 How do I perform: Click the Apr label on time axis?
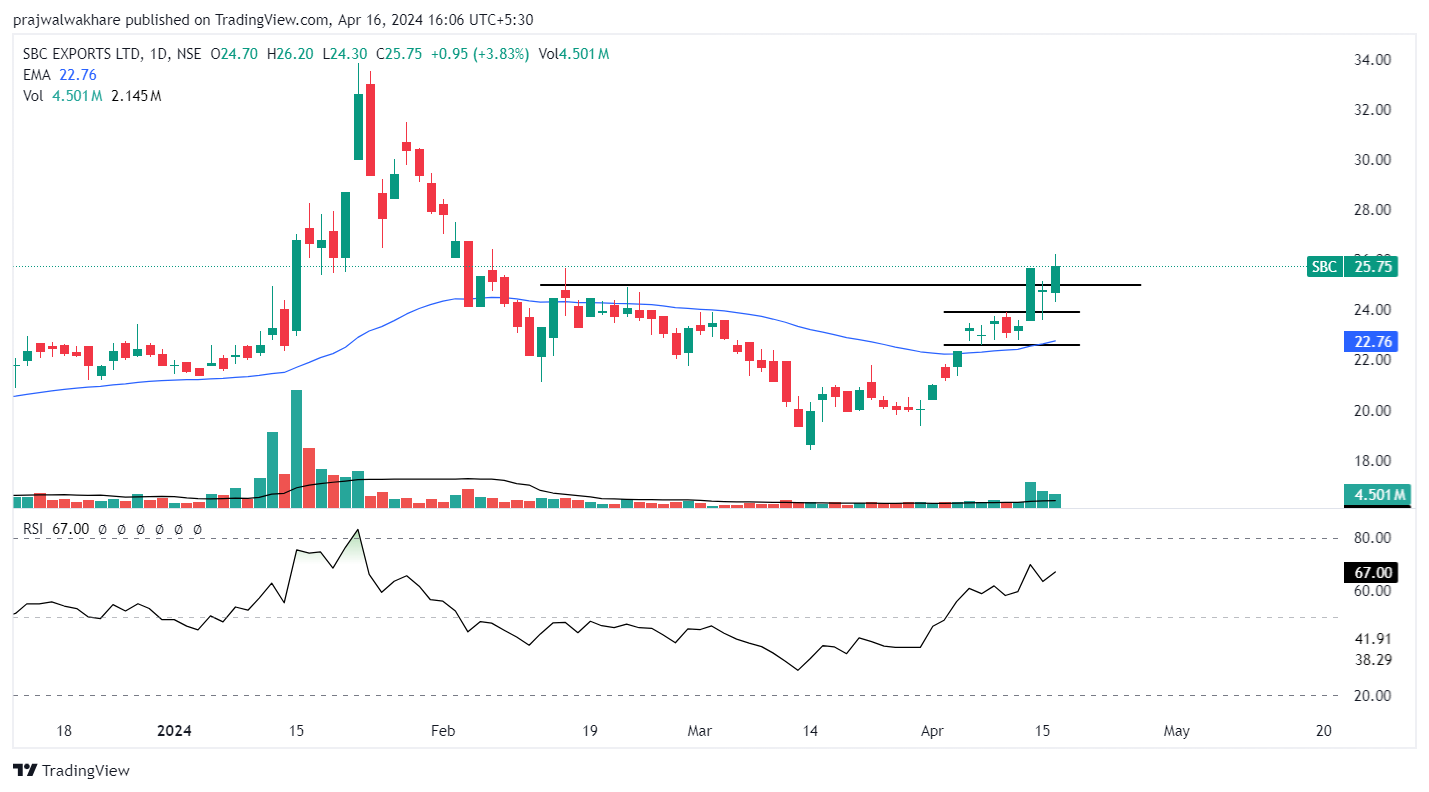(x=931, y=731)
